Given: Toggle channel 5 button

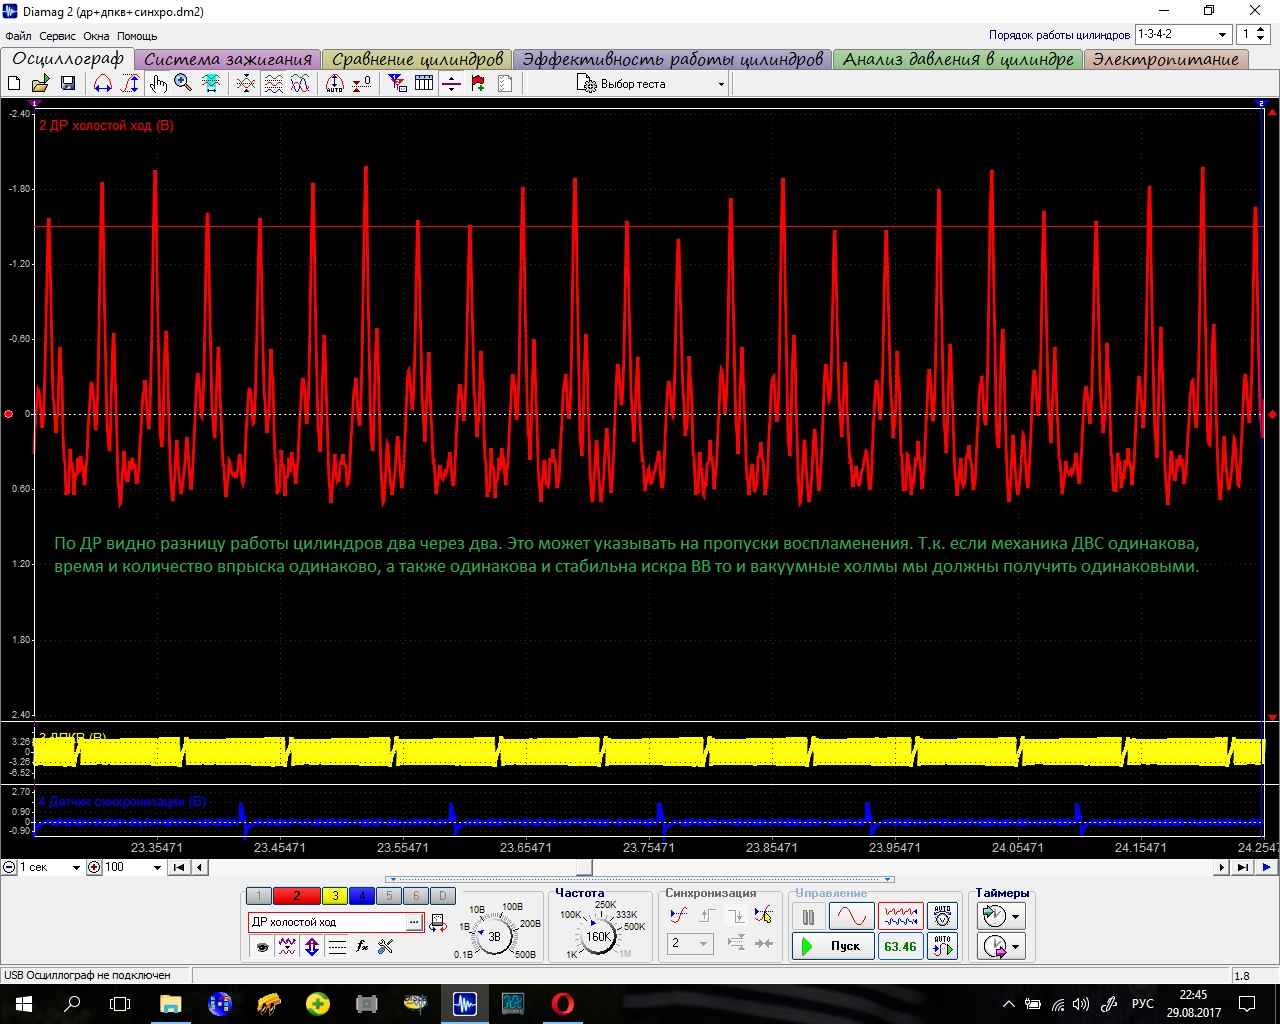Looking at the screenshot, I should (389, 896).
